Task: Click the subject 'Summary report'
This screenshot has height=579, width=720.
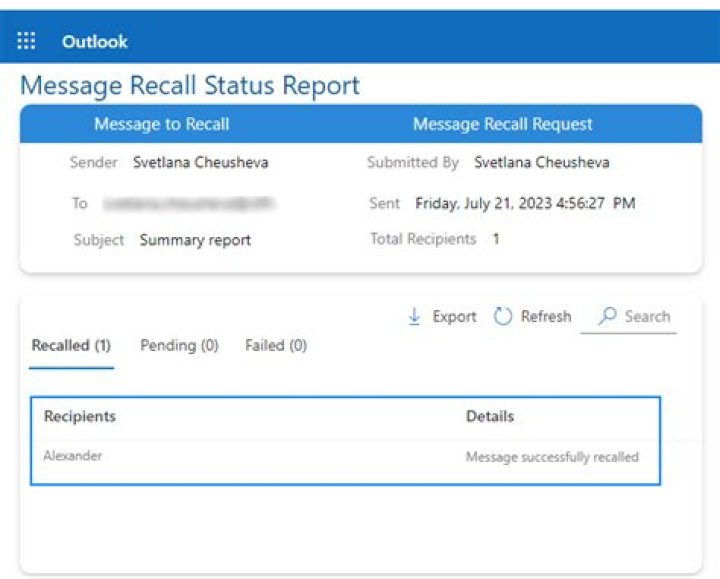Action: coord(195,240)
